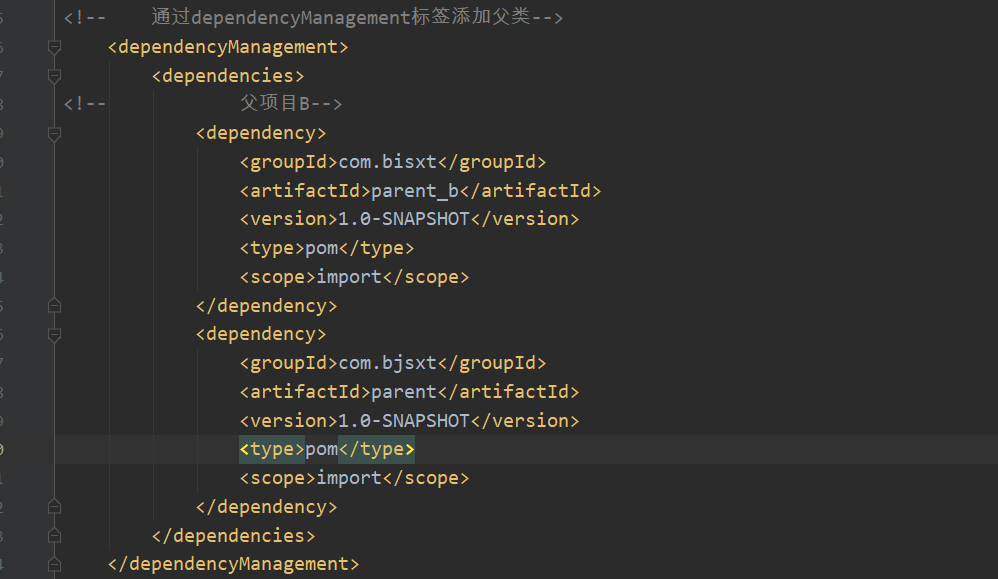Click the opening <dependencyManagement> tag text
Screen dimensions: 998x579
228,47
